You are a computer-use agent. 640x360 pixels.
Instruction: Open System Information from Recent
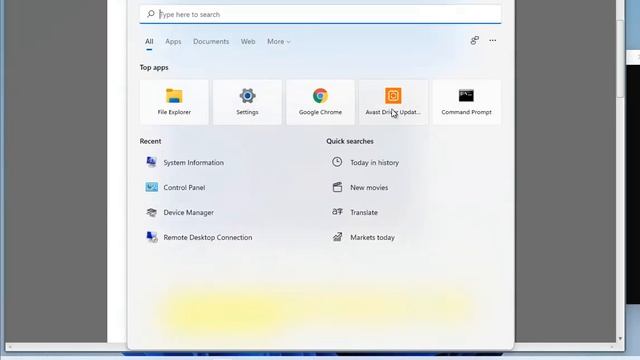[193, 162]
